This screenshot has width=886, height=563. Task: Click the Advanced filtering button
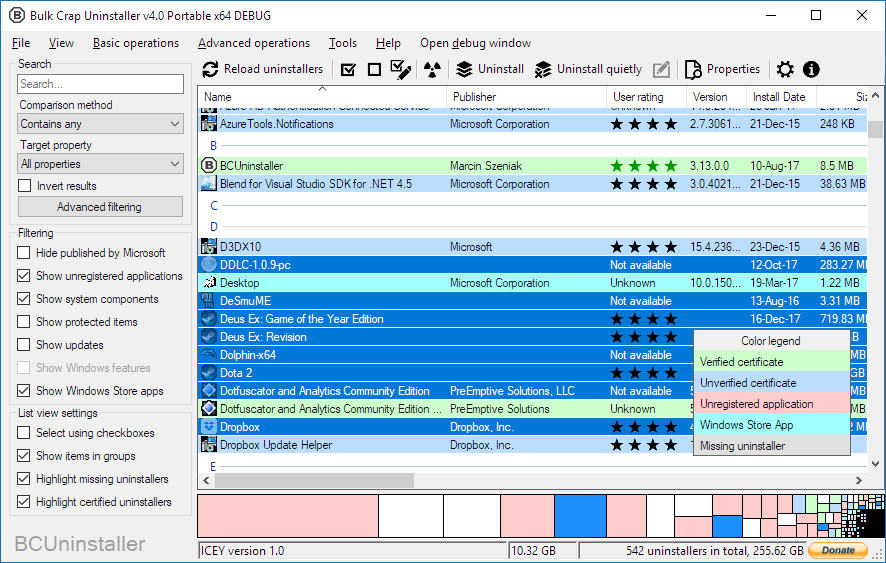[x=100, y=207]
